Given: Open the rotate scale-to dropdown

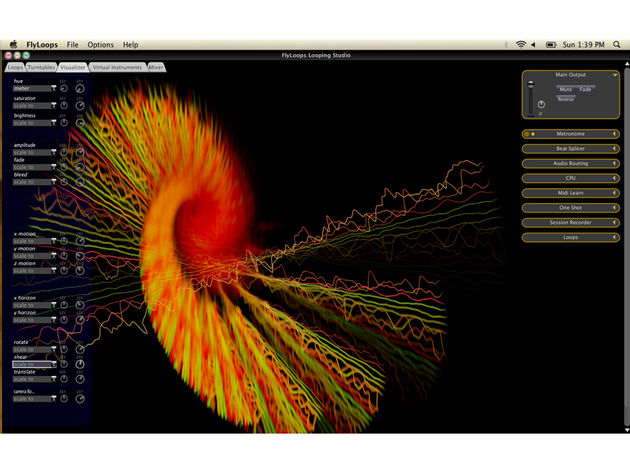Looking at the screenshot, I should 35,350.
